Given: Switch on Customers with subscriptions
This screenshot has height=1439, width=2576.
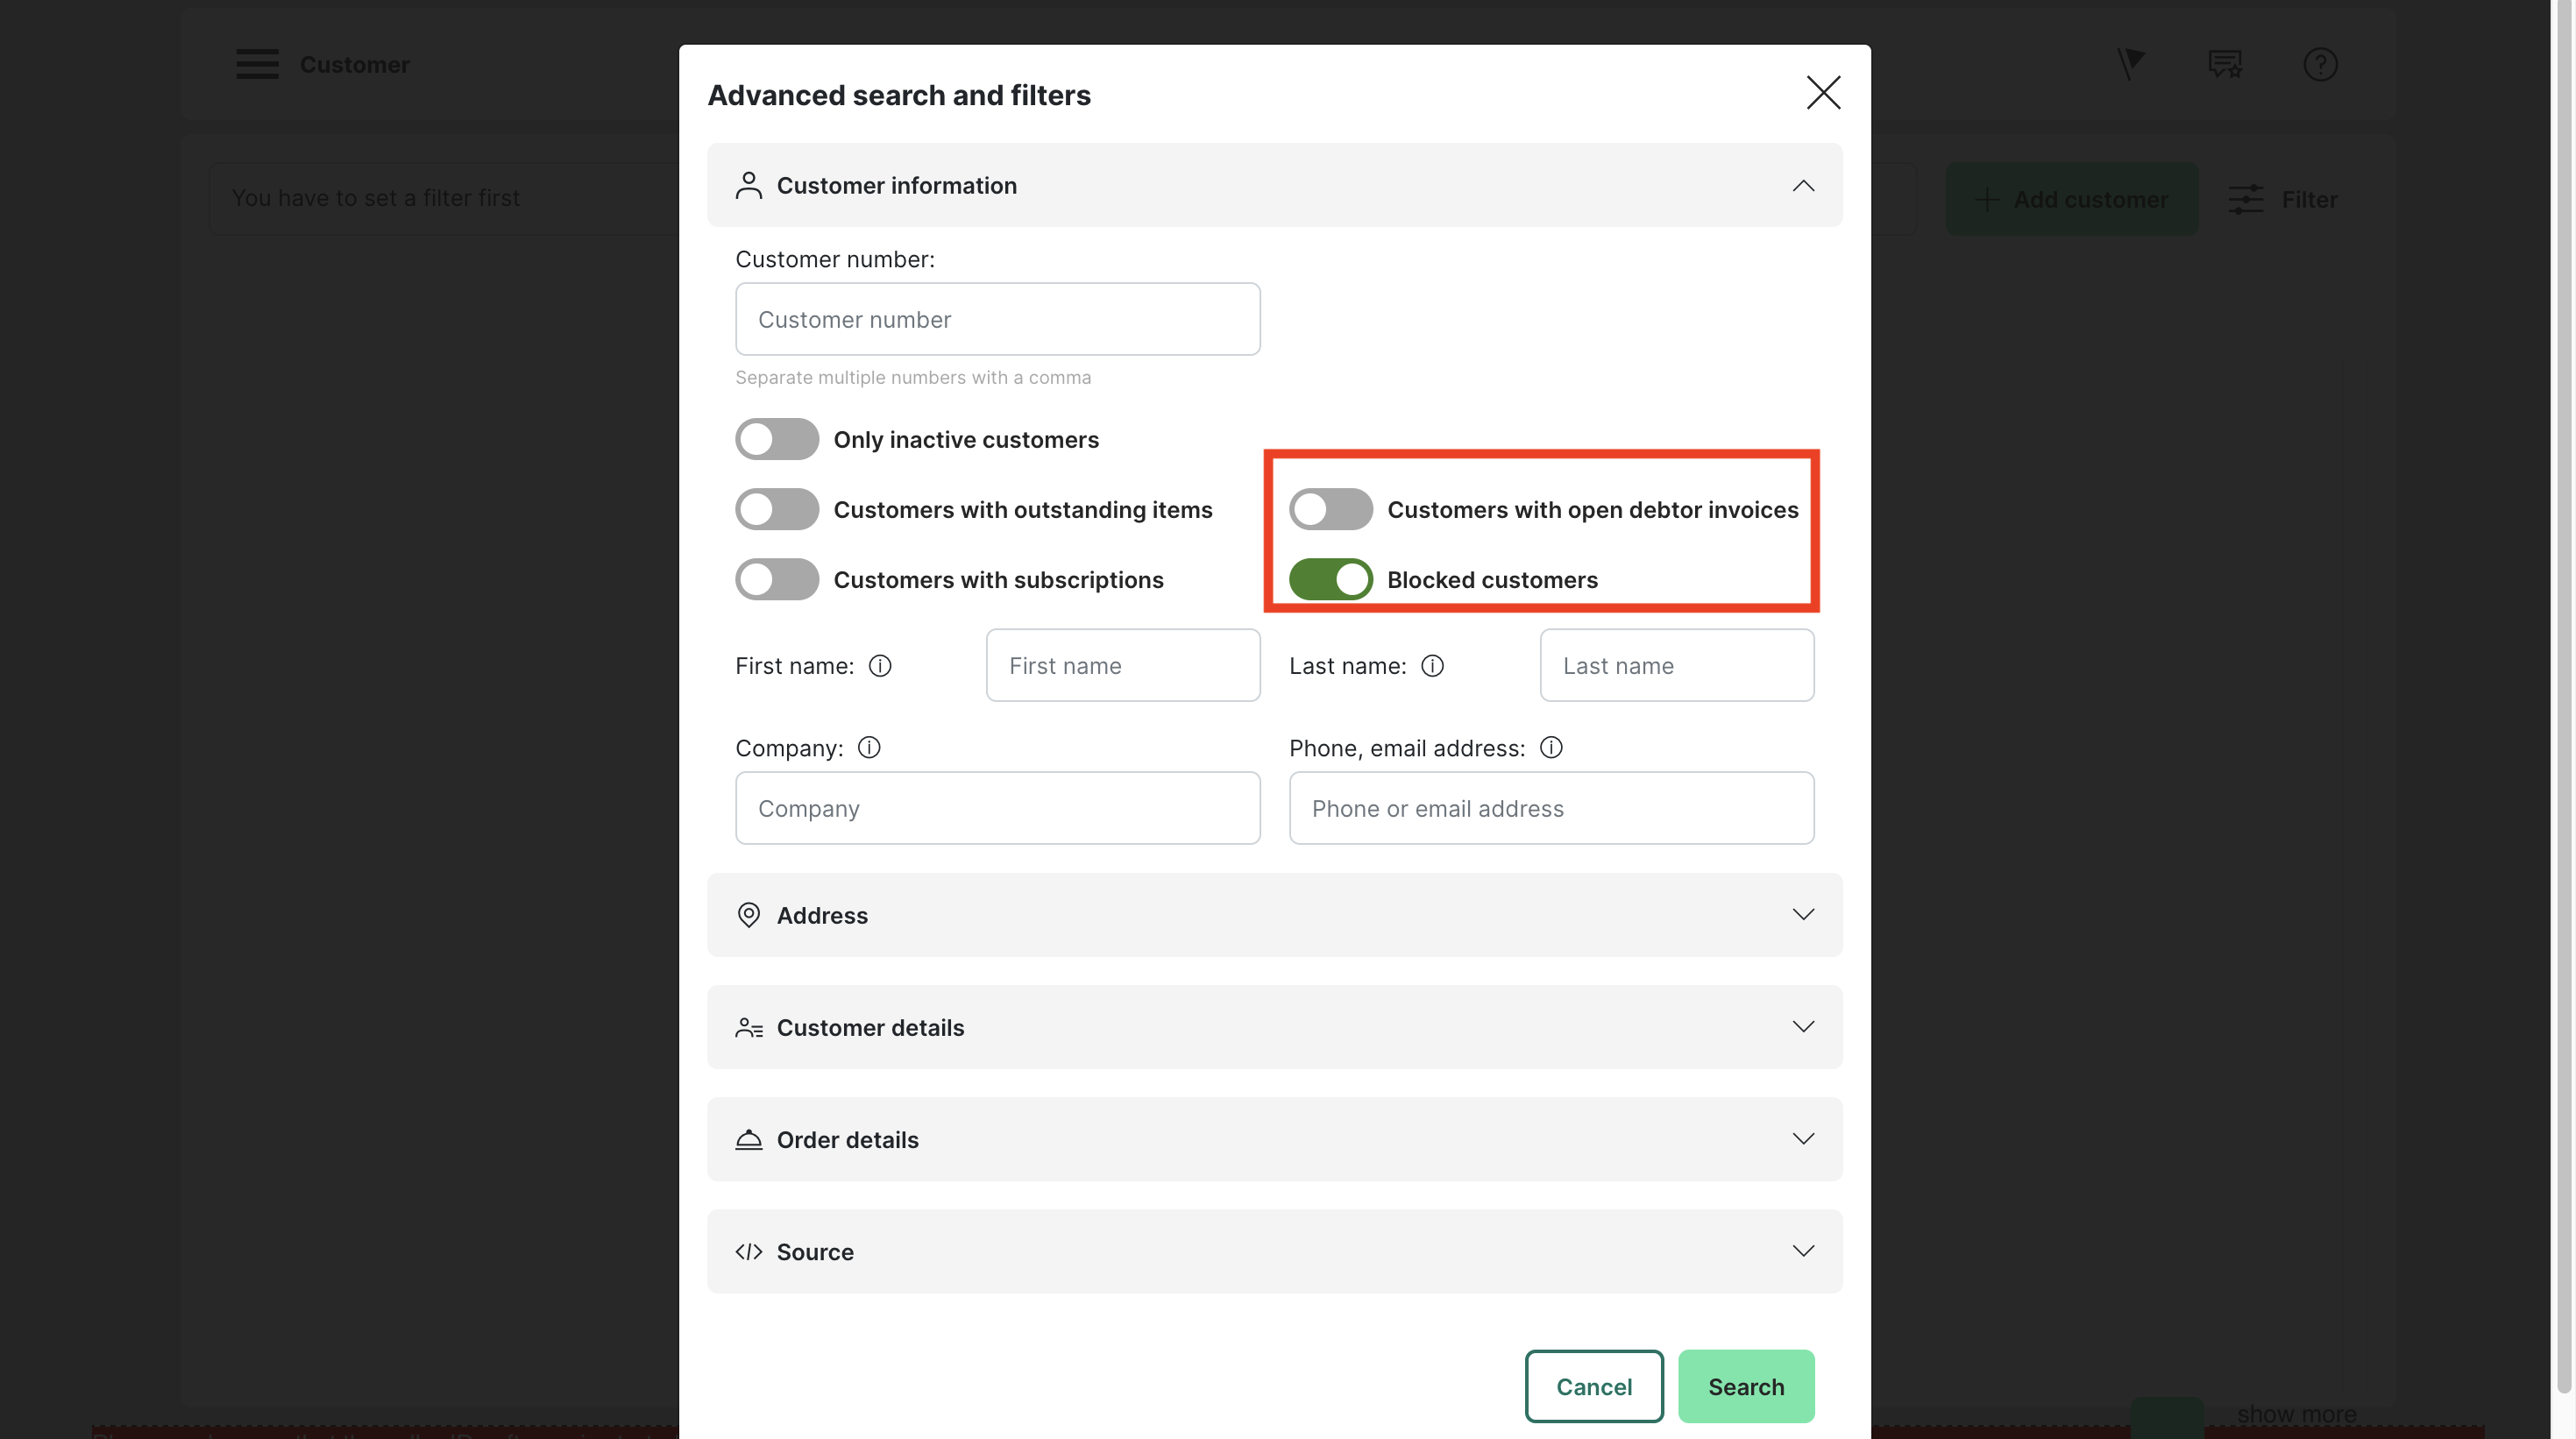Looking at the screenshot, I should (x=777, y=580).
